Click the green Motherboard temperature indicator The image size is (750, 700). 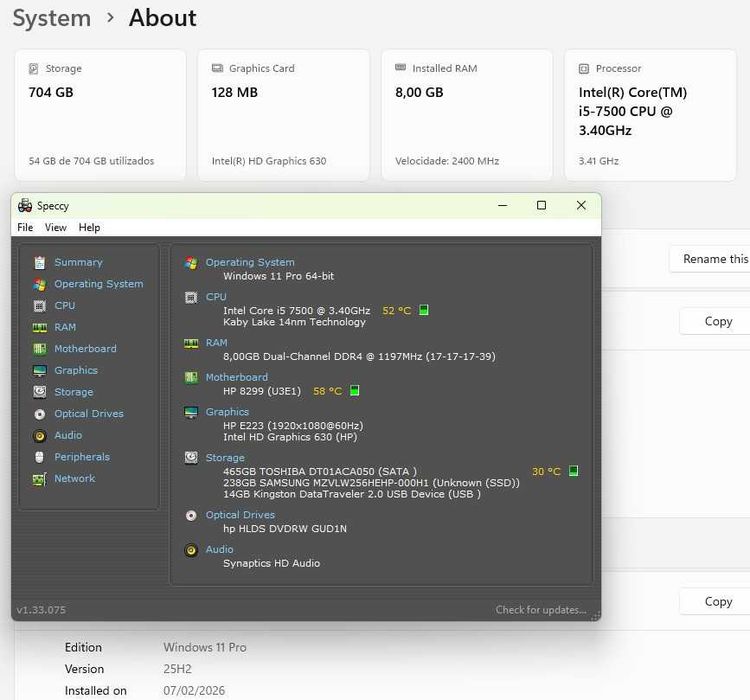click(x=354, y=391)
